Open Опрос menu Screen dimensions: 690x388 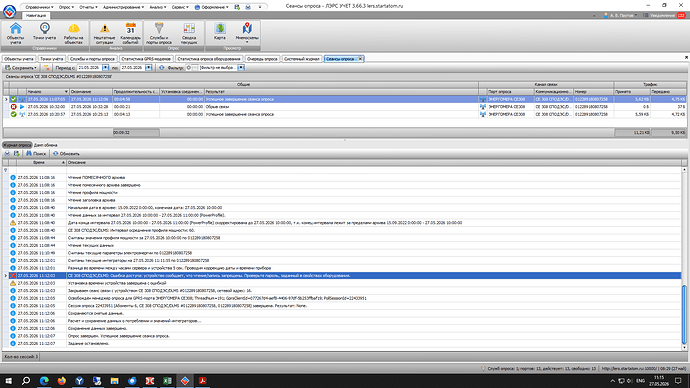(x=66, y=7)
